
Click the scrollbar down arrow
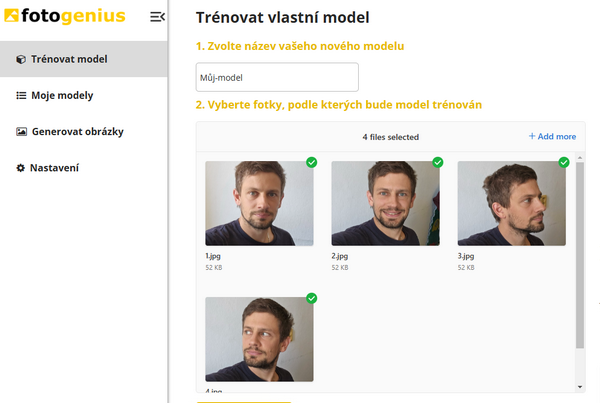click(x=580, y=386)
